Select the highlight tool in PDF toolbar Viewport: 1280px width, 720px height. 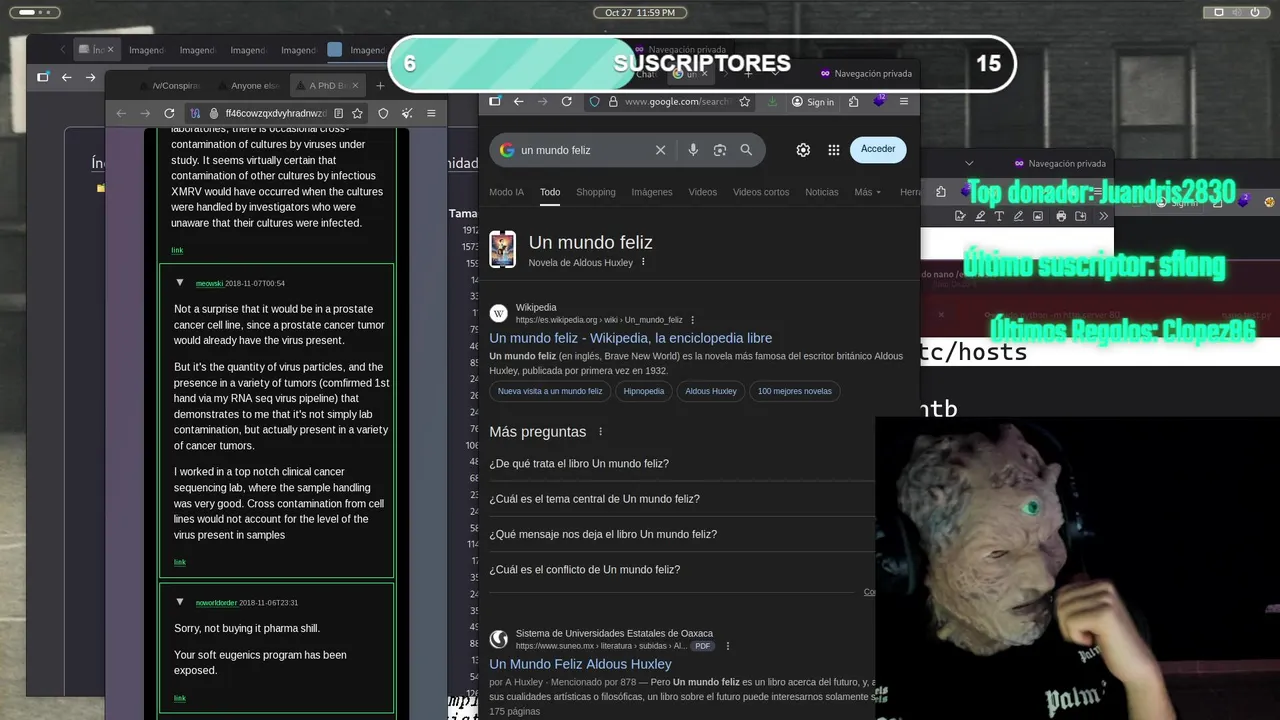click(979, 216)
